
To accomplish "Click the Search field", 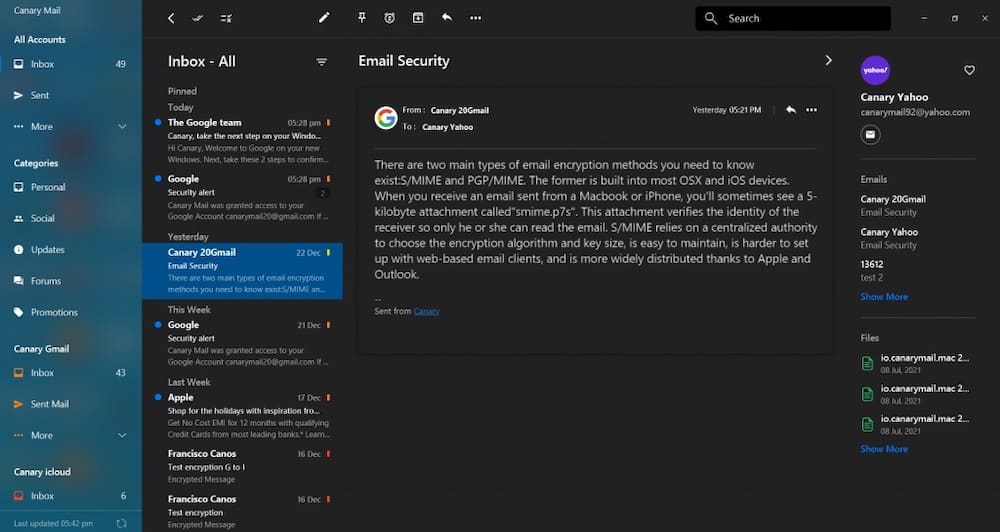I will [793, 18].
